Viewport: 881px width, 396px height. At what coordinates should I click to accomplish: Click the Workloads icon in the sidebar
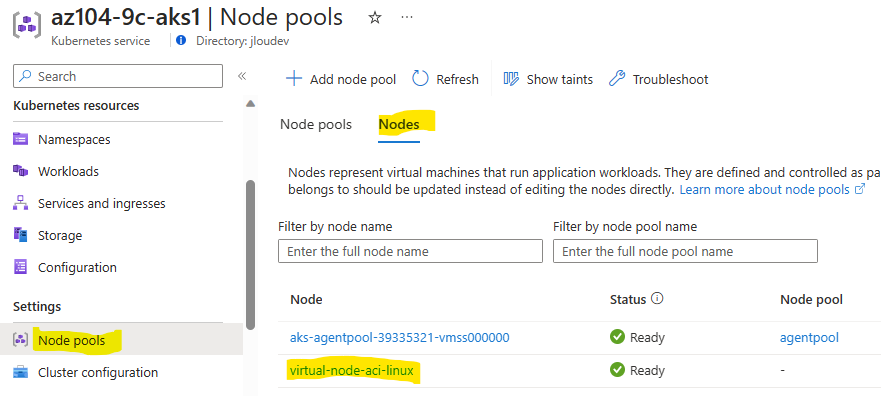coord(20,171)
